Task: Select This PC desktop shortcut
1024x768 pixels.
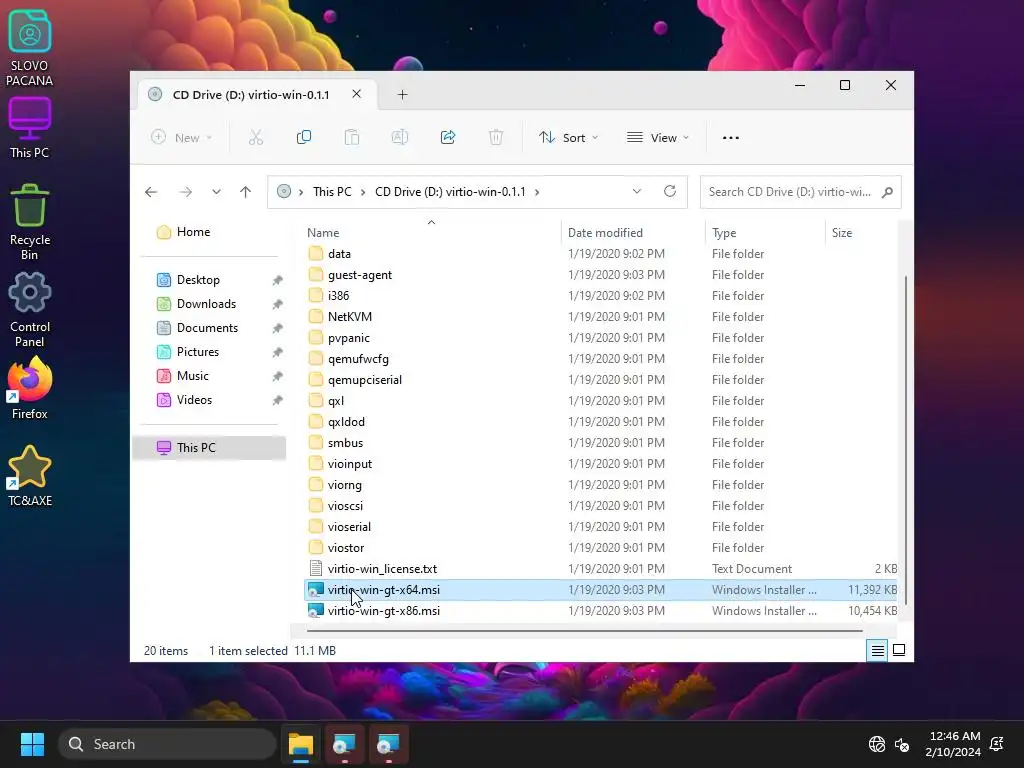Action: [29, 127]
